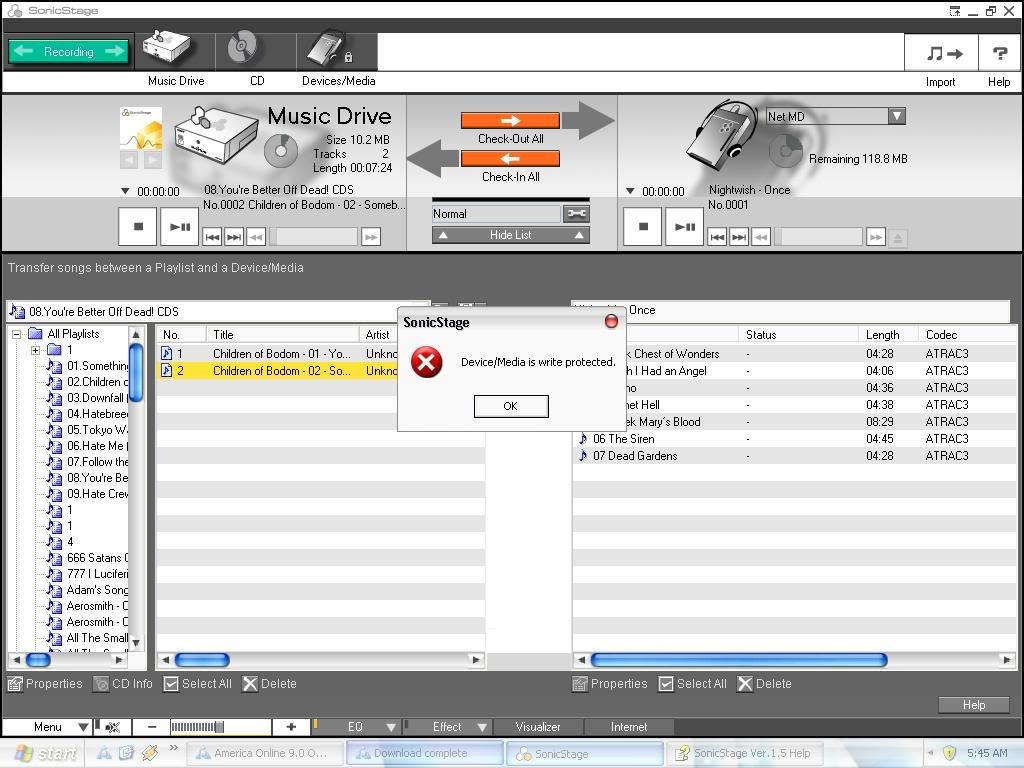The width and height of the screenshot is (1024, 768).
Task: Open Music Drive time display dropdown
Action: point(125,191)
